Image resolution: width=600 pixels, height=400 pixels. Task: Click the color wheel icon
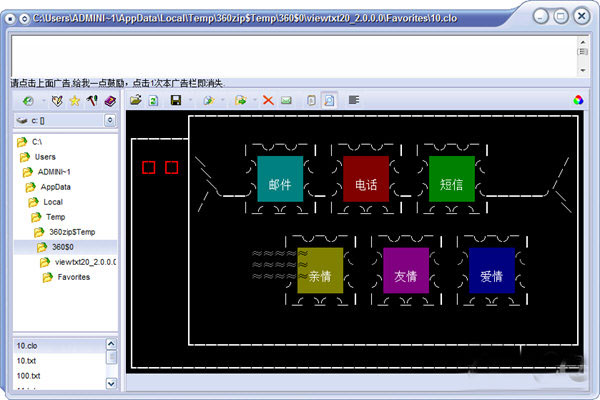[x=578, y=100]
